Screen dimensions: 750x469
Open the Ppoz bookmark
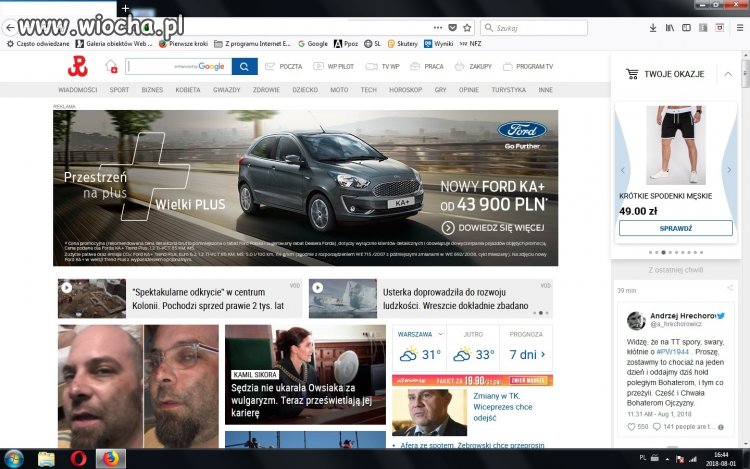[346, 44]
